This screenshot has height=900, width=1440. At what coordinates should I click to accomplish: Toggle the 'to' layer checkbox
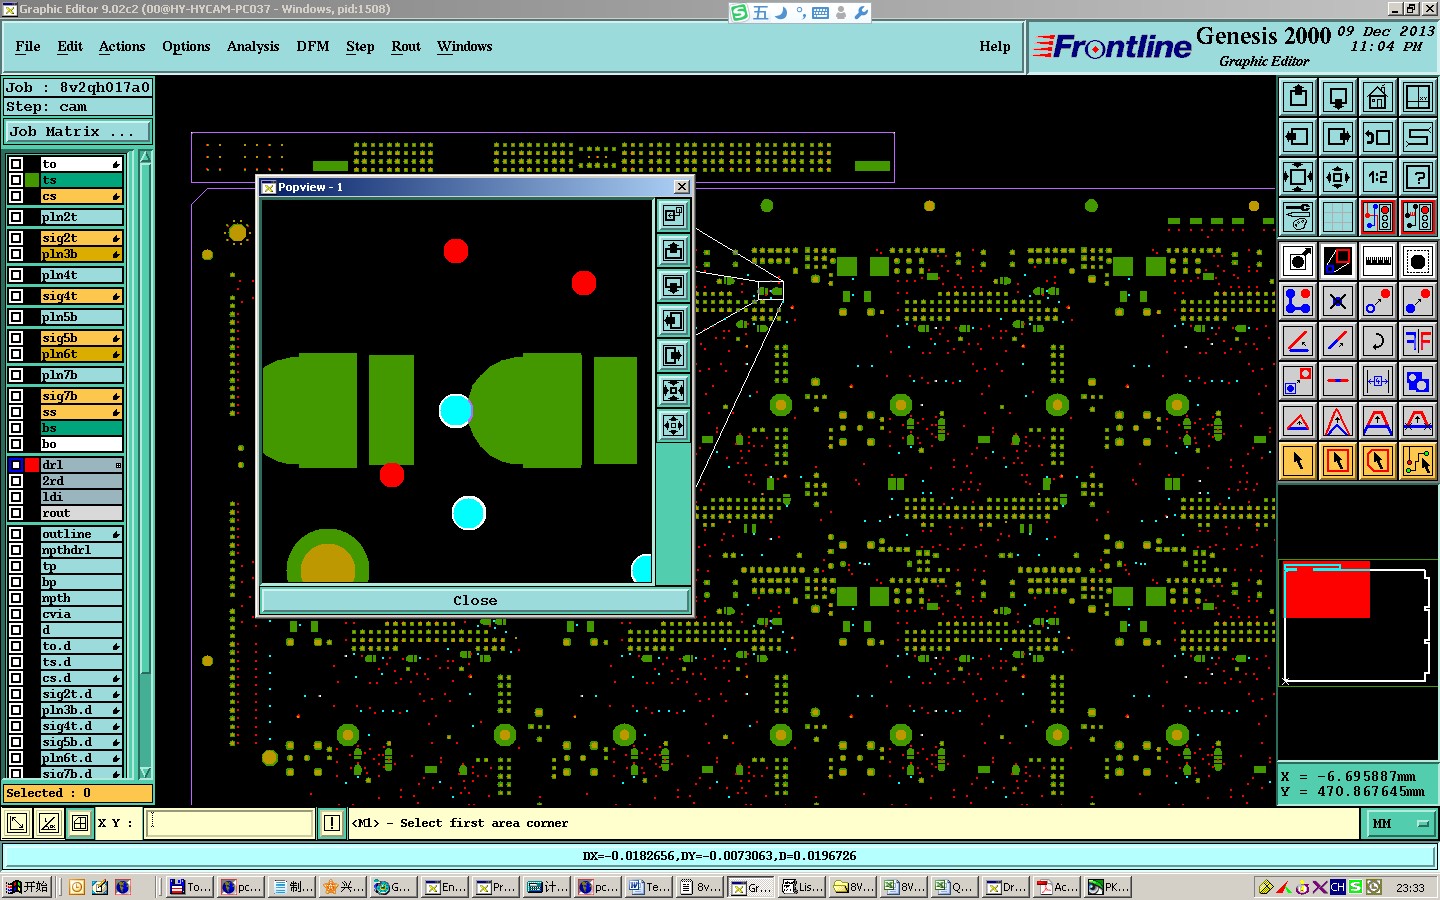(16, 164)
